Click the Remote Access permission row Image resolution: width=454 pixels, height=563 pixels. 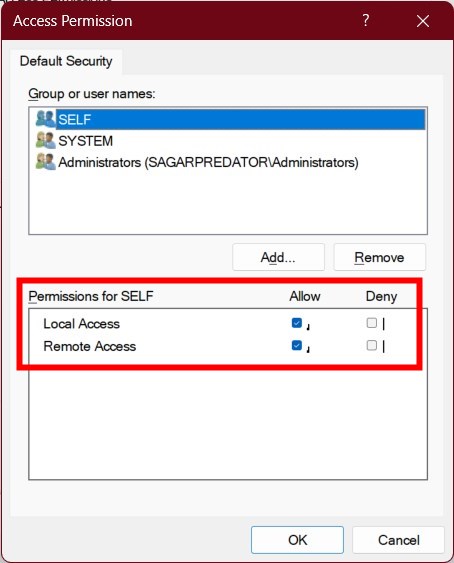[x=228, y=346]
